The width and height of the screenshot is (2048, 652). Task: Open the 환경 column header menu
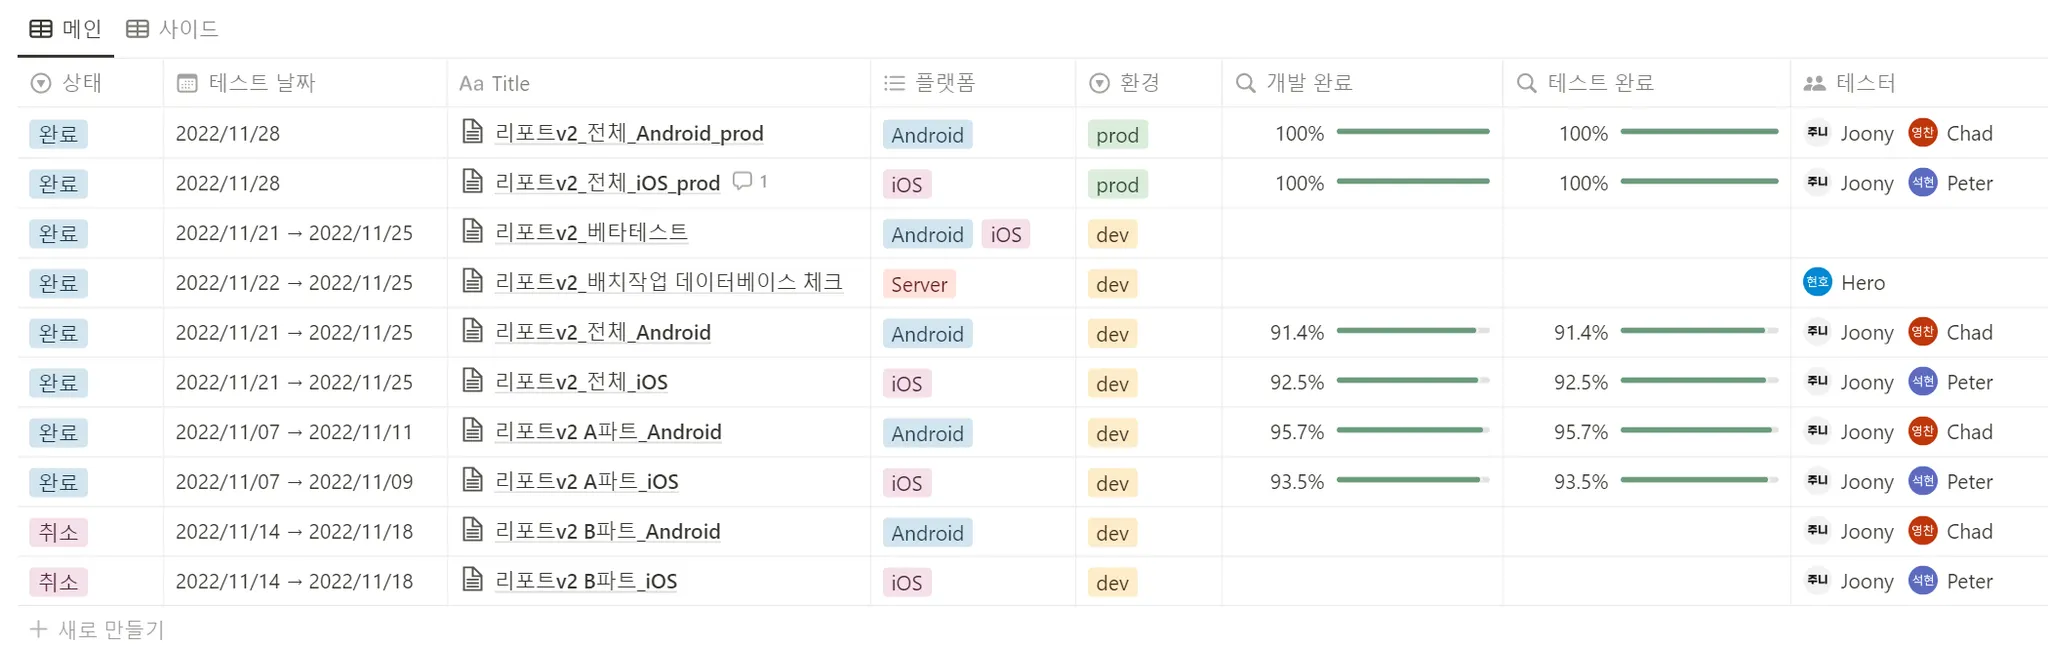(1148, 83)
